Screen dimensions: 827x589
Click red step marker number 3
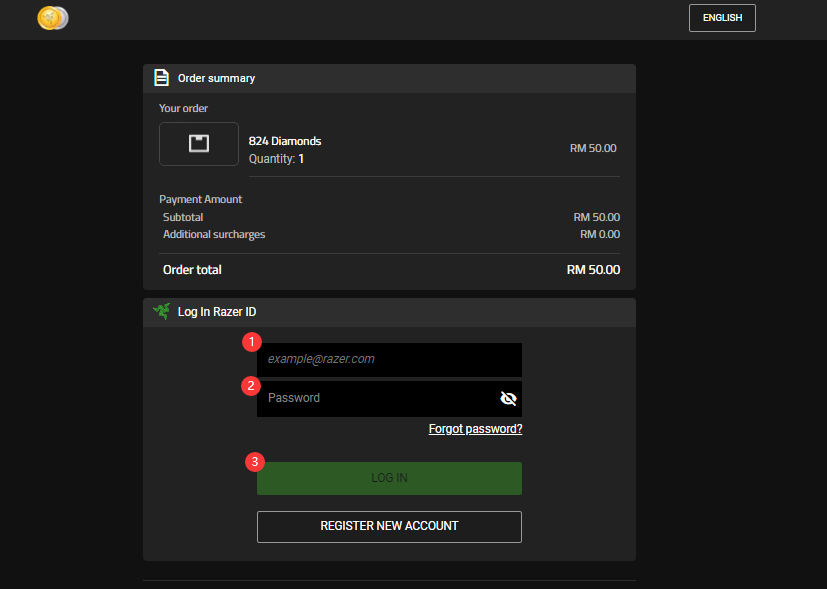(255, 462)
